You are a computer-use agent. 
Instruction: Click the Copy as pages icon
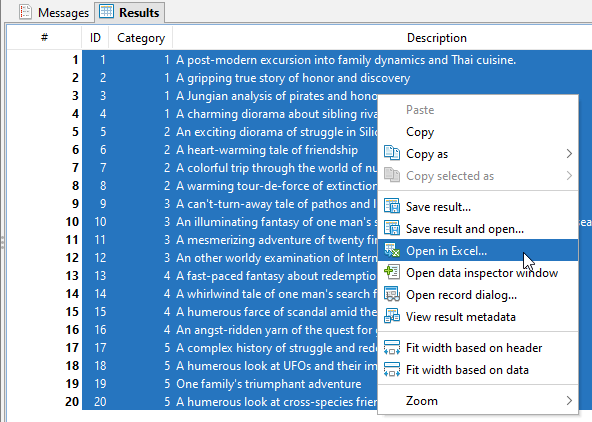pos(392,153)
